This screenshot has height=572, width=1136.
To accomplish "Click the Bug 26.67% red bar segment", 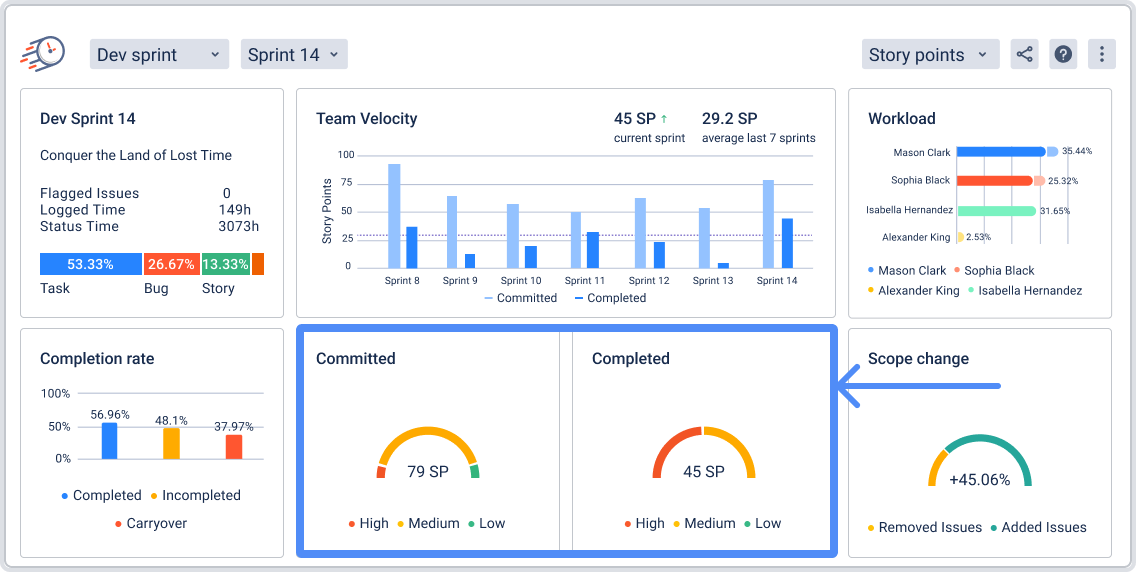I will [x=171, y=264].
